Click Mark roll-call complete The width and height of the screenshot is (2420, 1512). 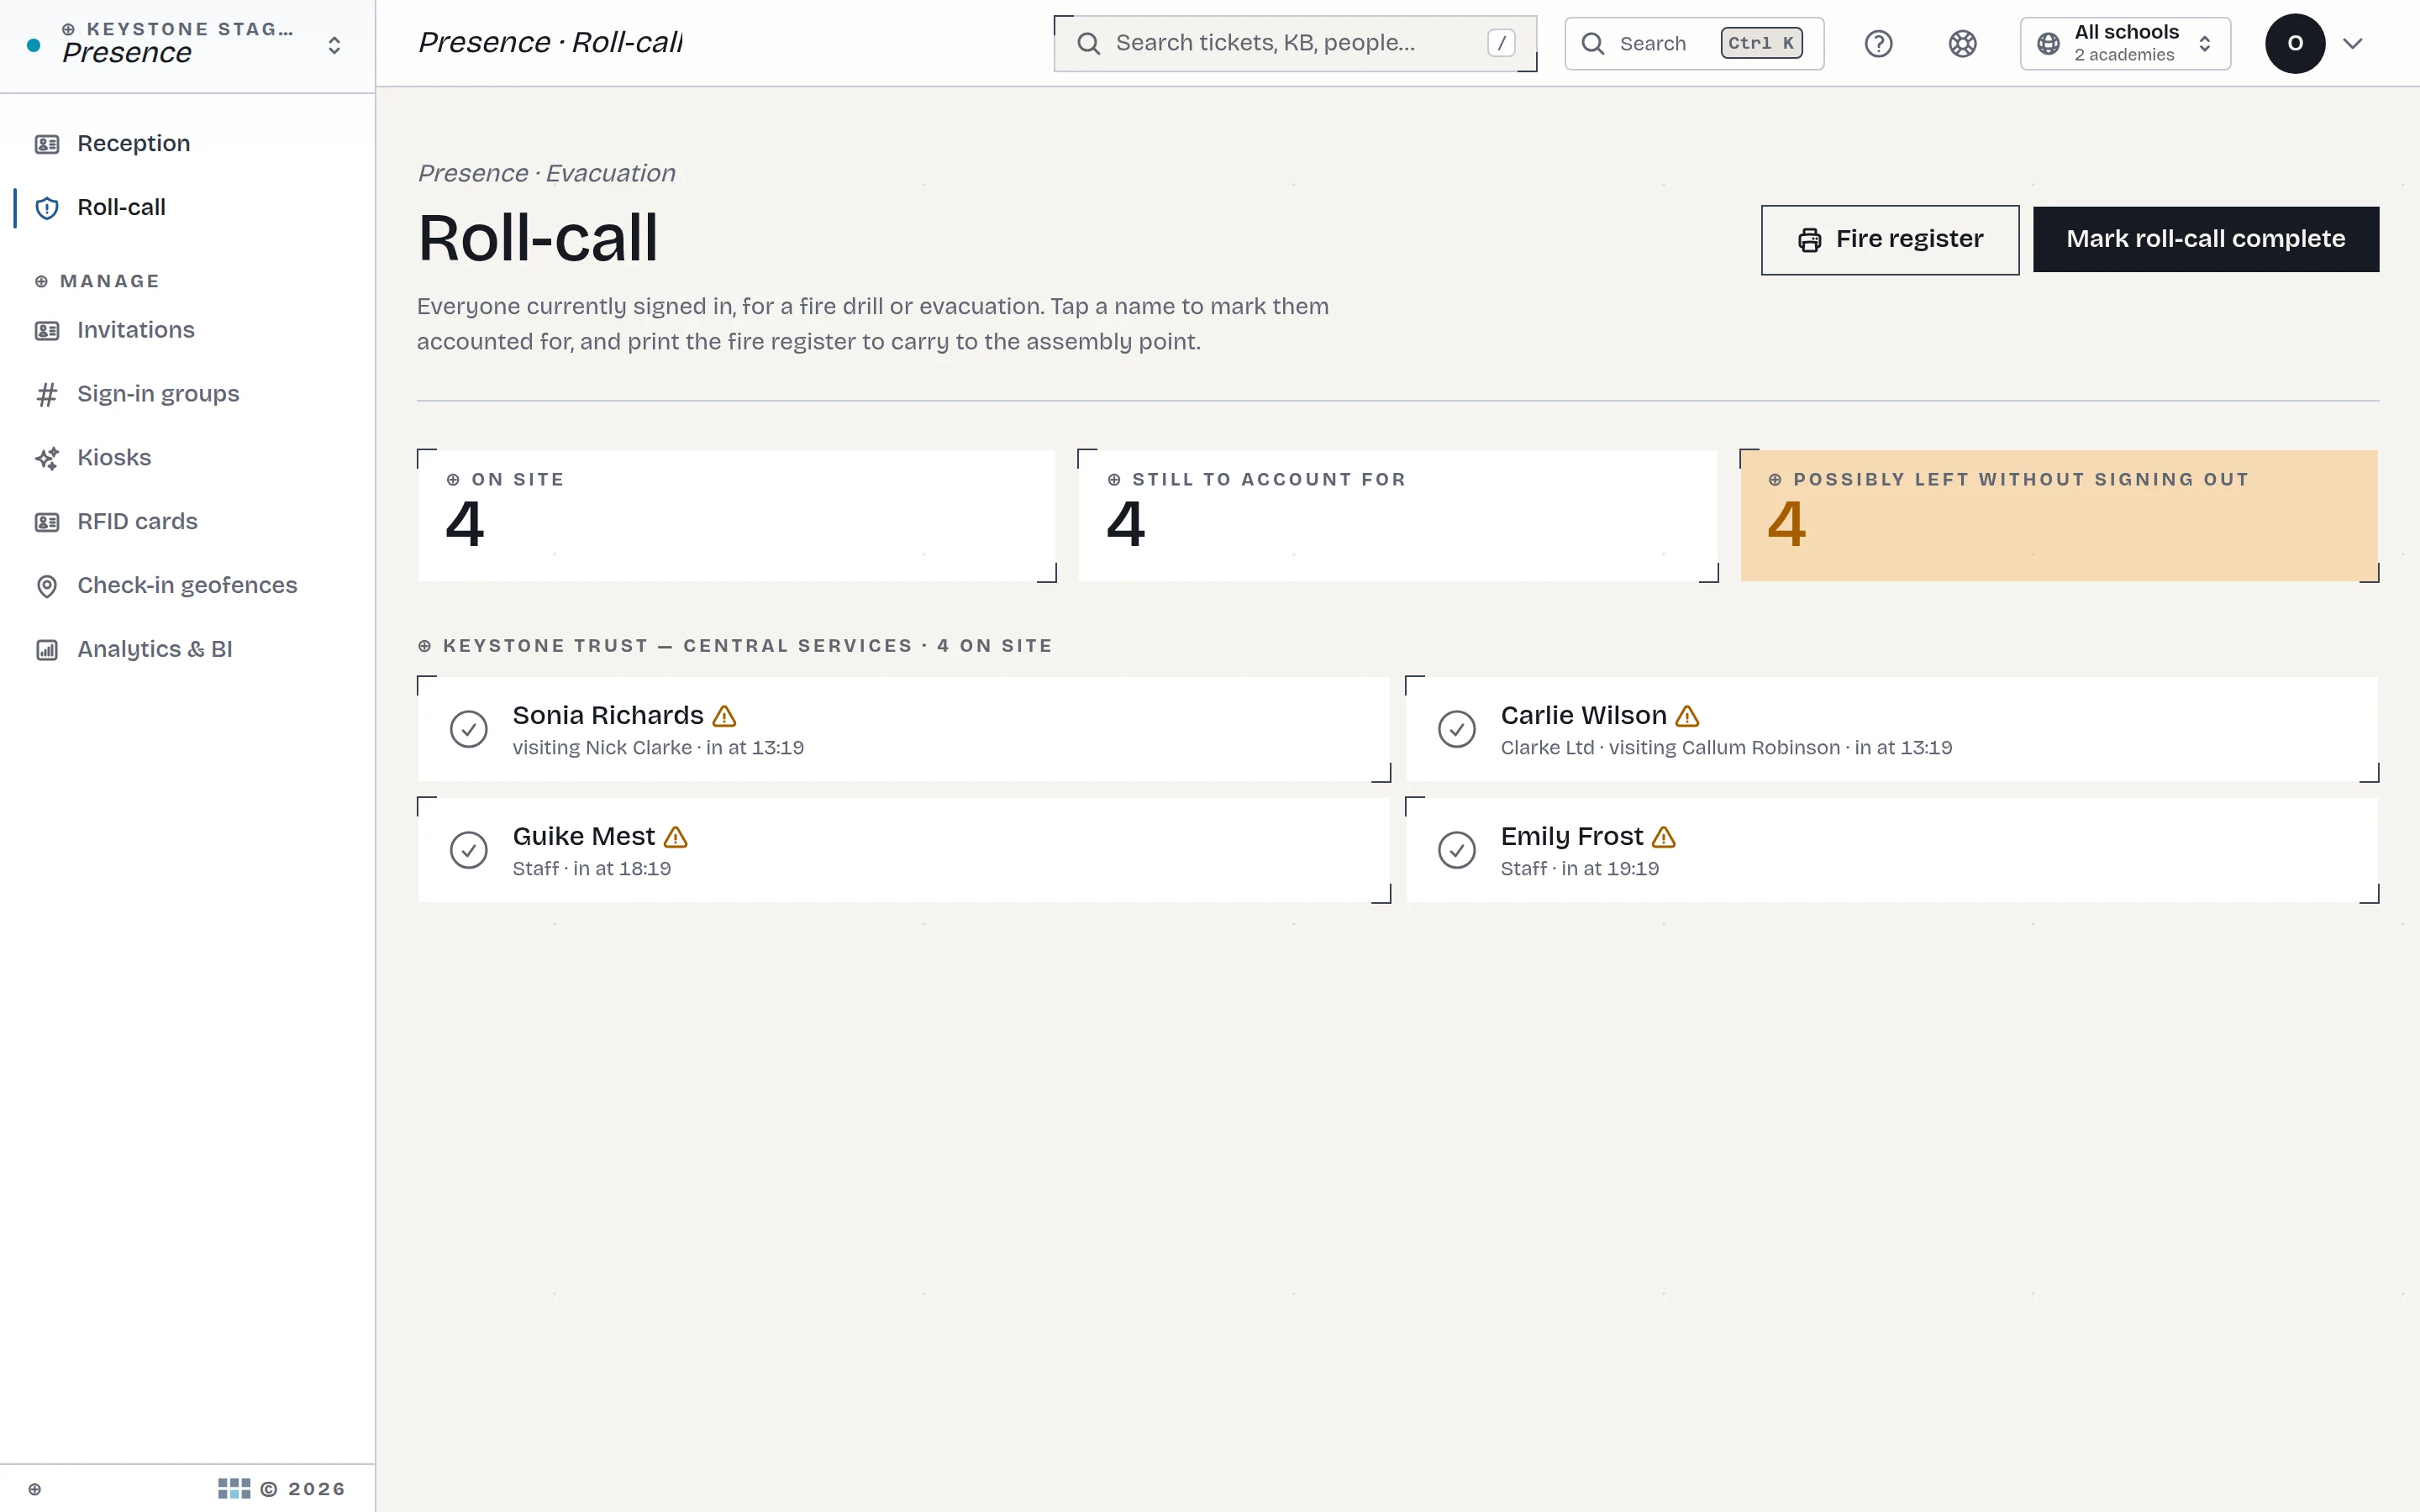pyautogui.click(x=2206, y=240)
